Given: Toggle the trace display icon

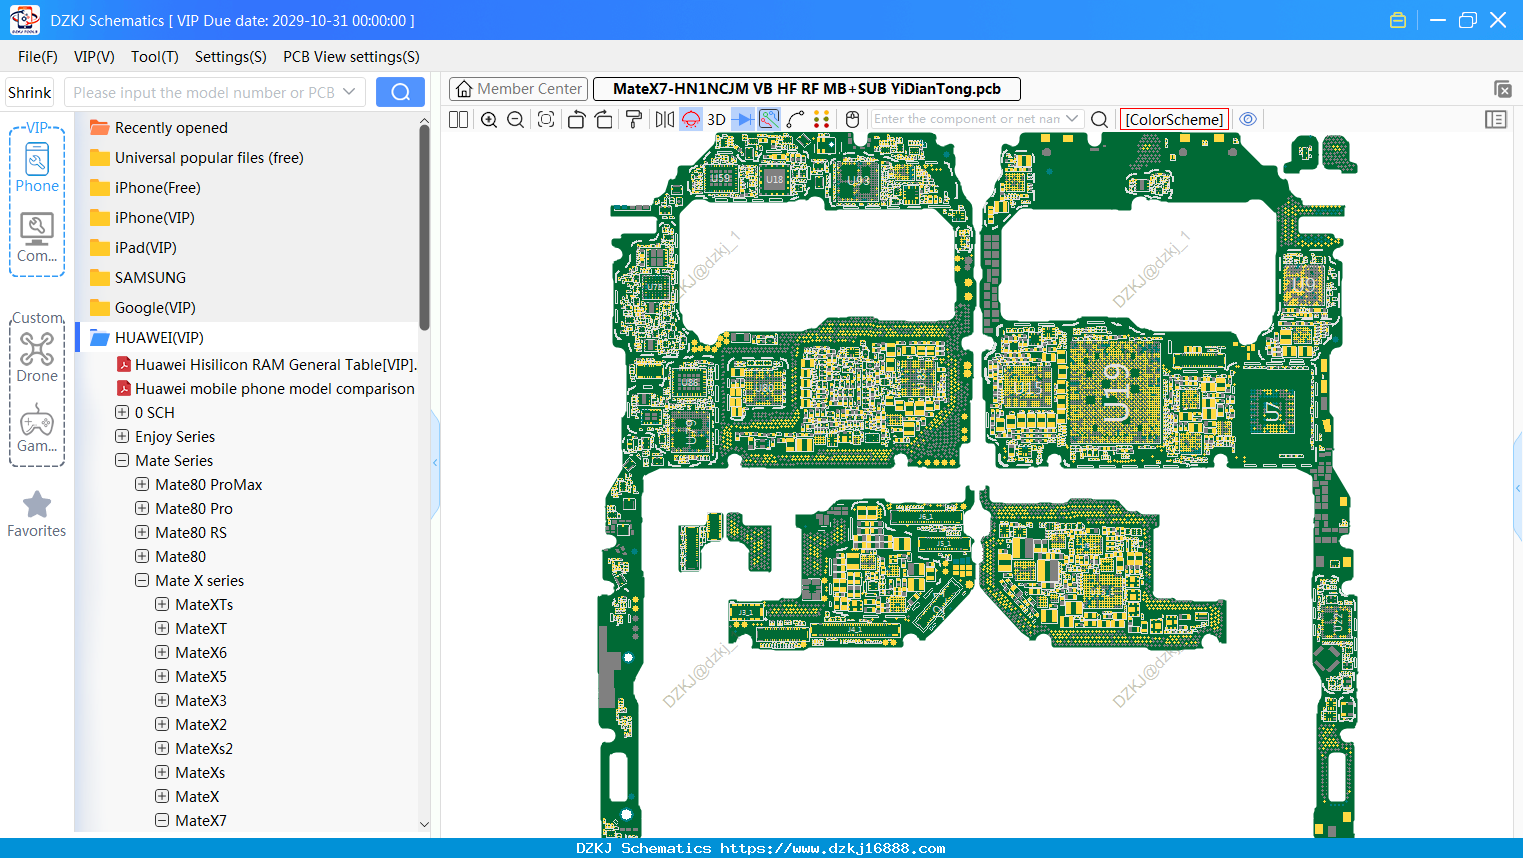Looking at the screenshot, I should 769,119.
